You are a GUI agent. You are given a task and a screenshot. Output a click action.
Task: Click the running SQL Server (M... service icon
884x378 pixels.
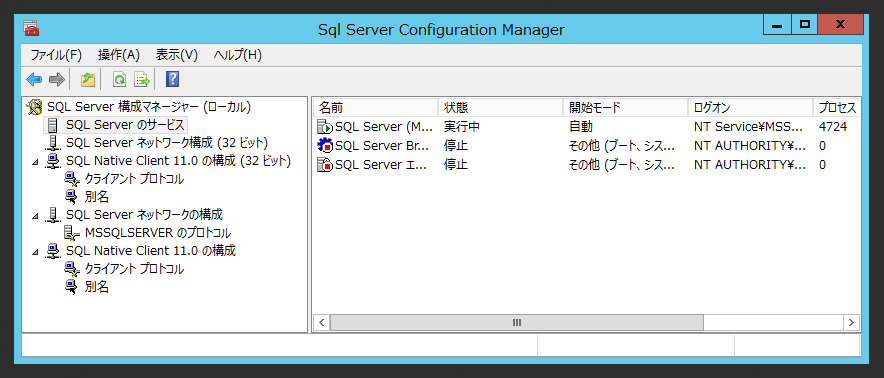(x=325, y=127)
